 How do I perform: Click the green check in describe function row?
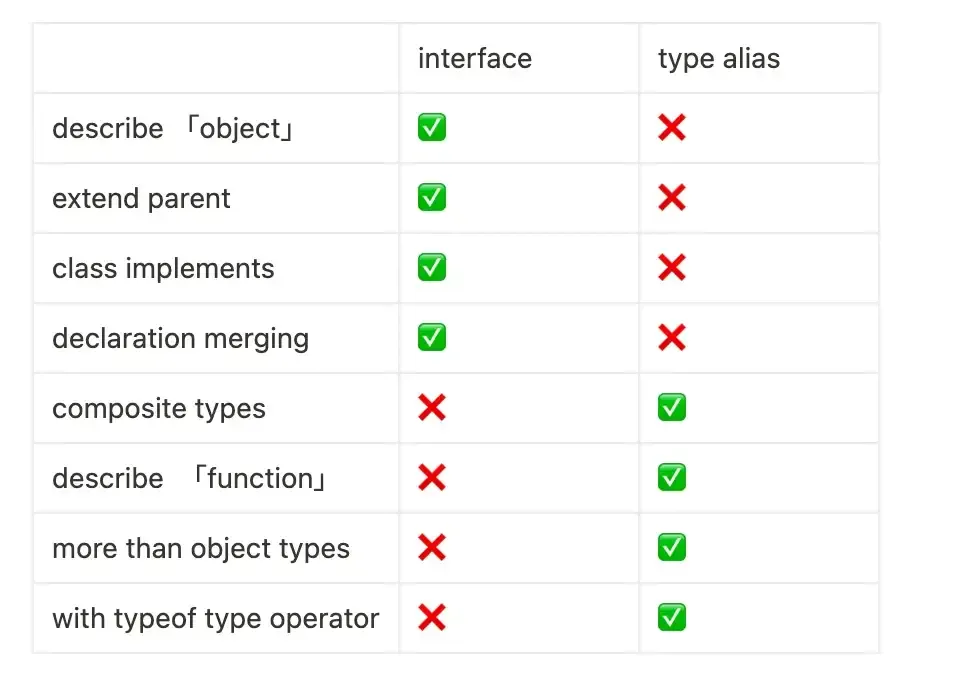(x=672, y=478)
